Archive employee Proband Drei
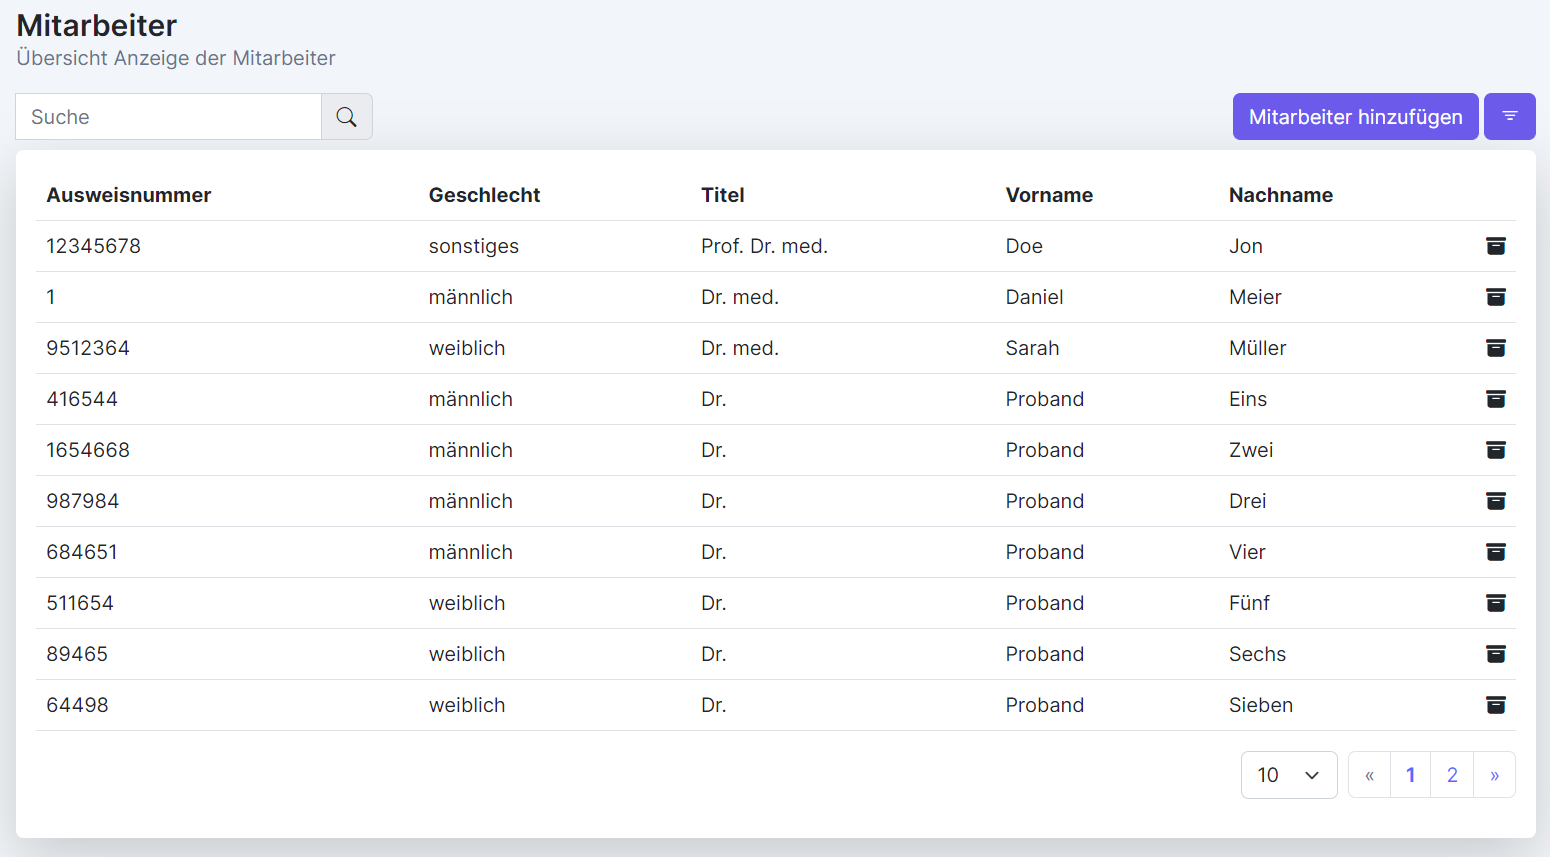 (1496, 501)
